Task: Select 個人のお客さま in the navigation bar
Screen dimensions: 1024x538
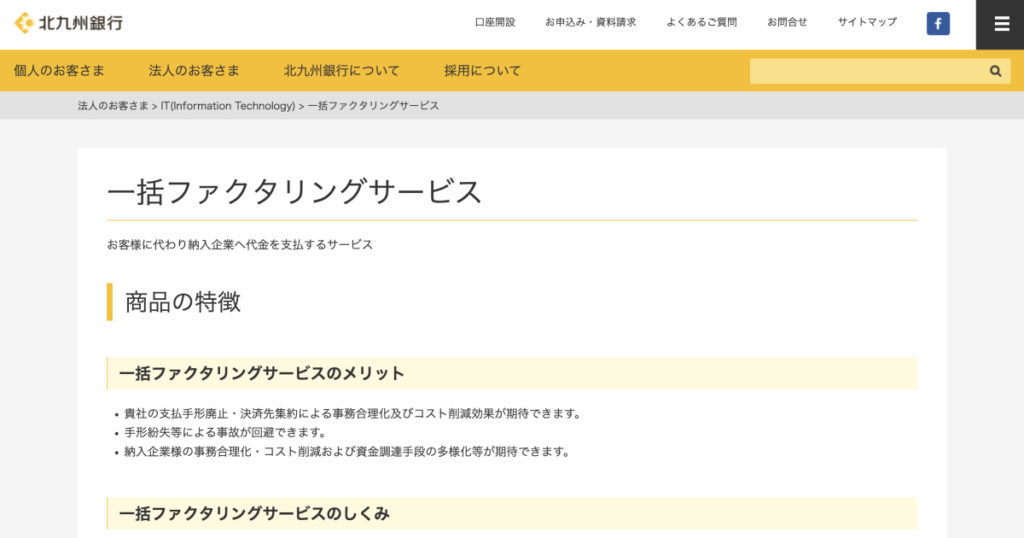Action: pyautogui.click(x=59, y=71)
